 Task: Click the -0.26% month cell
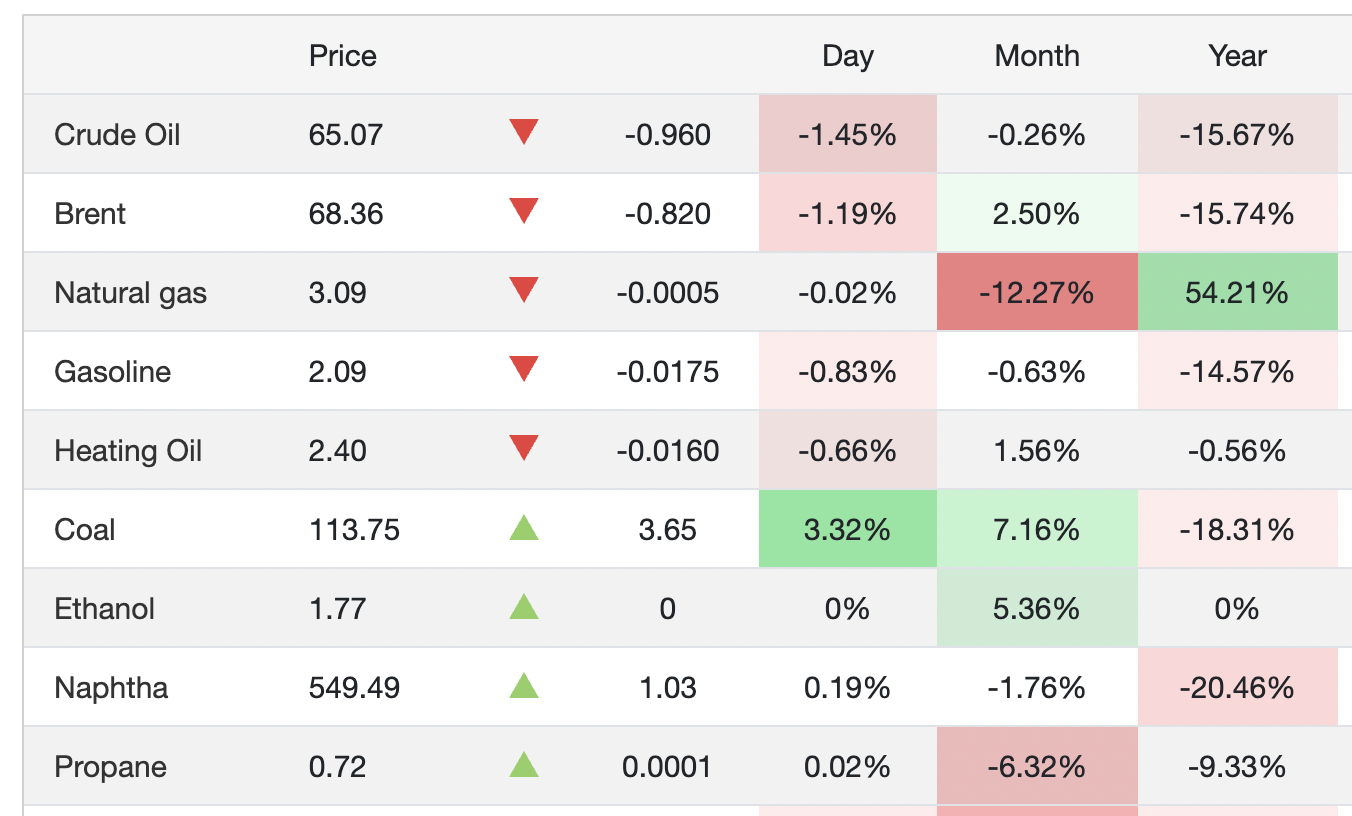point(1037,134)
